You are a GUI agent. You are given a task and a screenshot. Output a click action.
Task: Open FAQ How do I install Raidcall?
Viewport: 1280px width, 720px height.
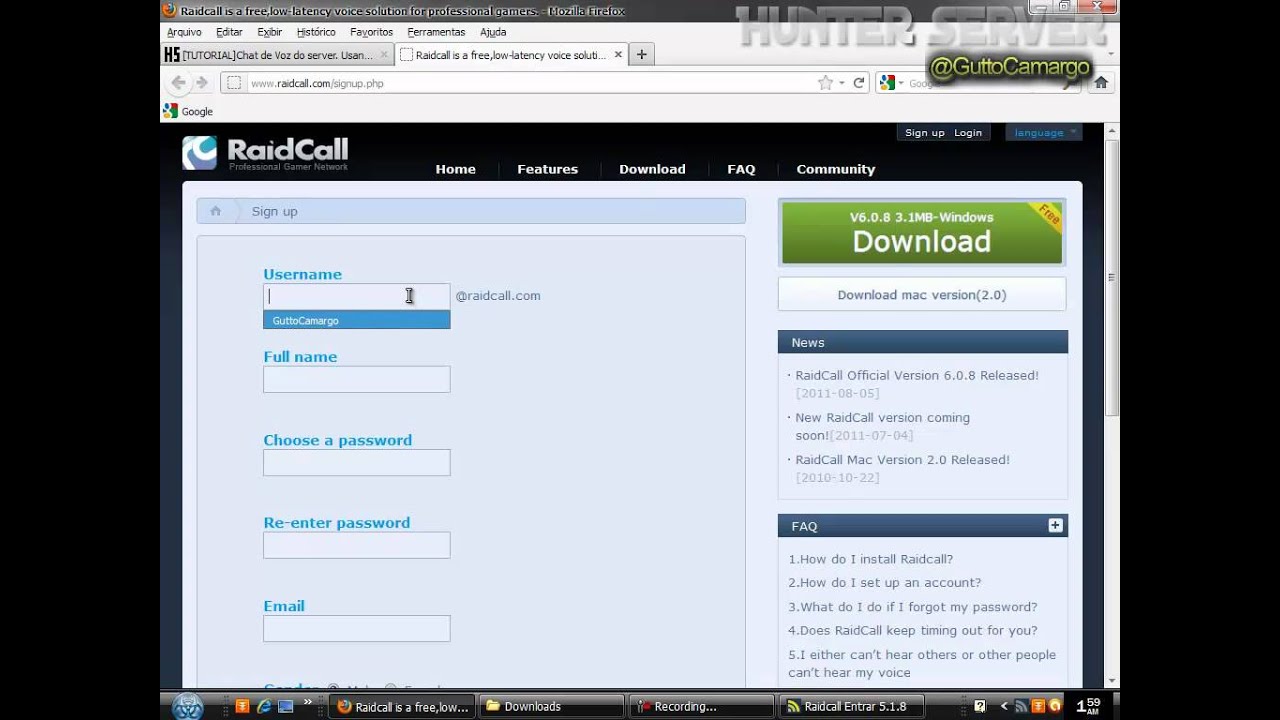tap(870, 559)
